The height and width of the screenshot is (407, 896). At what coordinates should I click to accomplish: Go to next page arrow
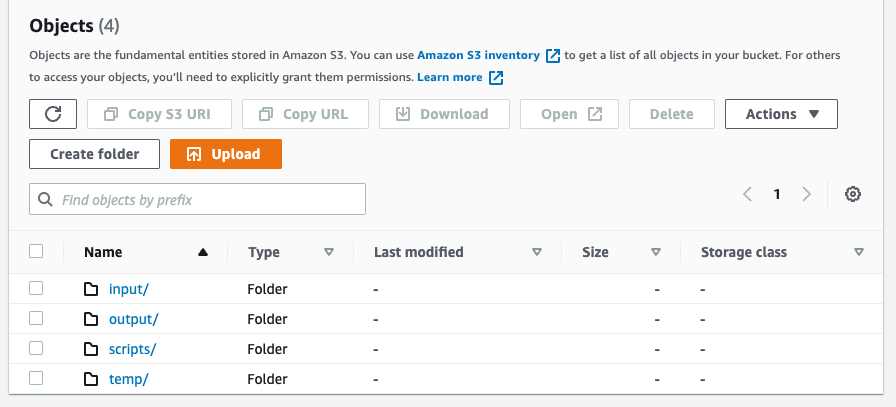click(806, 194)
